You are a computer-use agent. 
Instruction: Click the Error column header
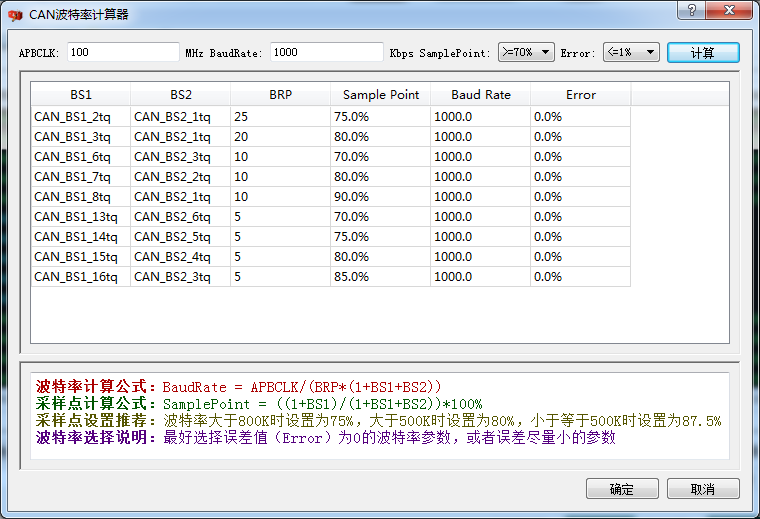(581, 95)
